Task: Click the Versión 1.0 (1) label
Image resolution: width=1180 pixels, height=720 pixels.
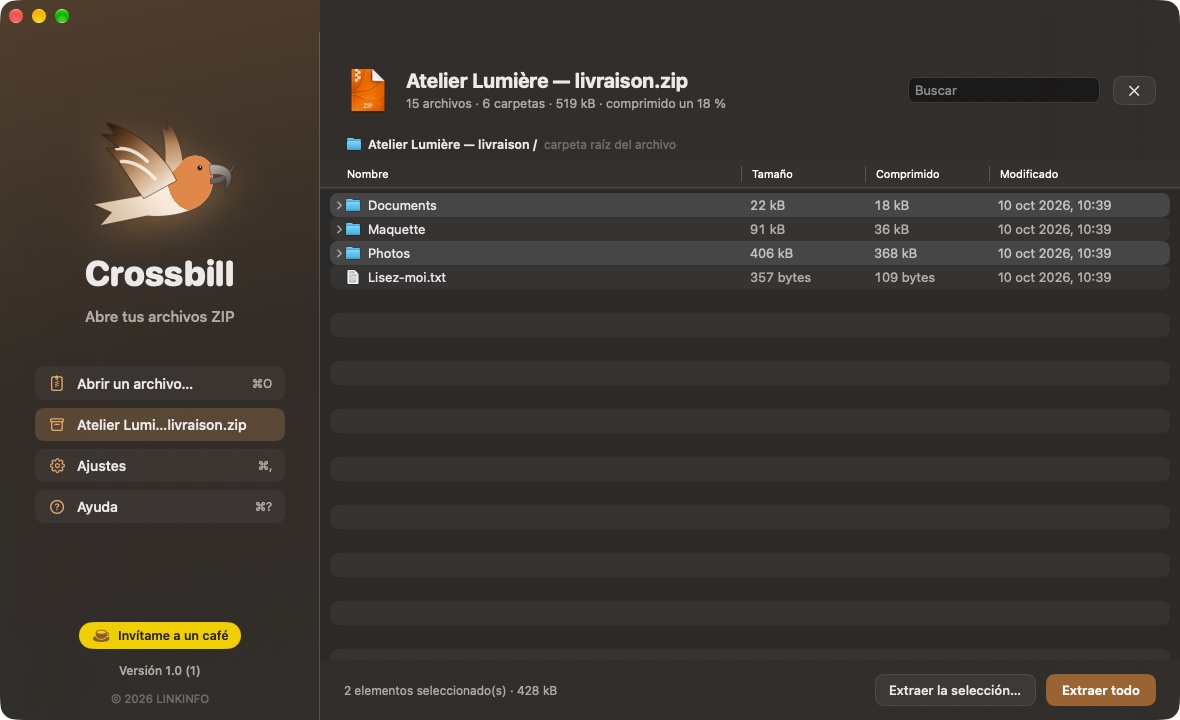Action: (x=160, y=670)
